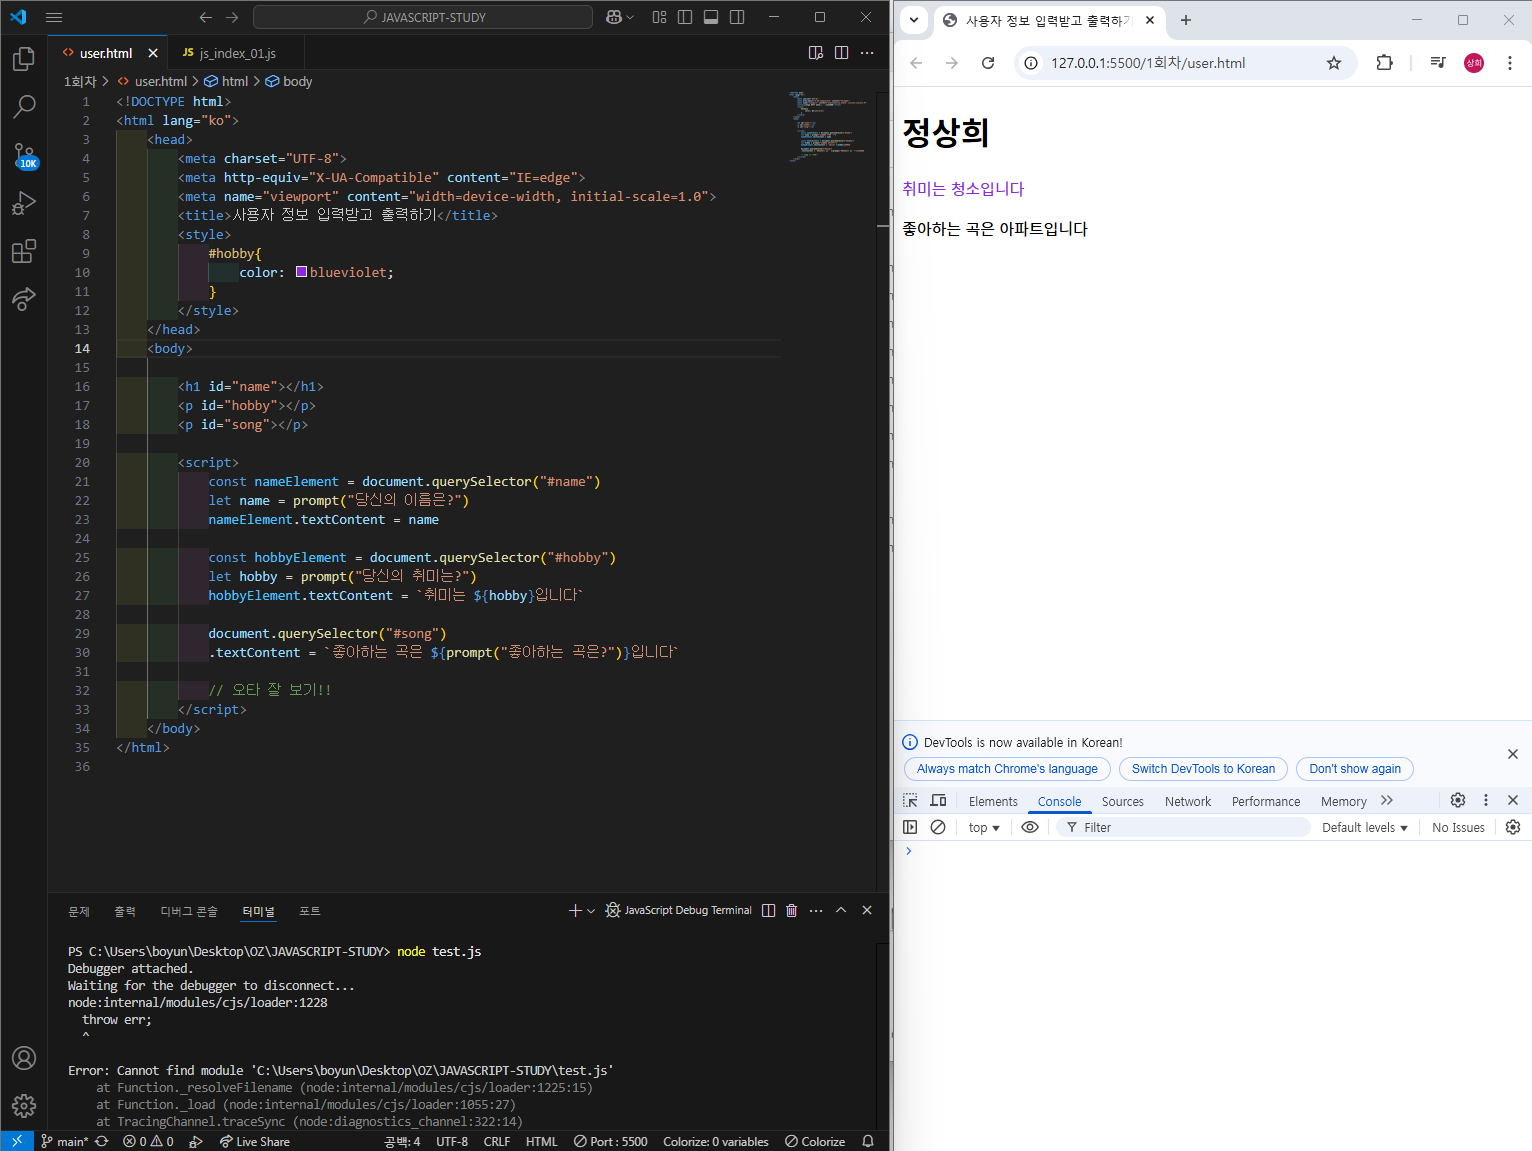Open a new Chrome tab

[1186, 20]
